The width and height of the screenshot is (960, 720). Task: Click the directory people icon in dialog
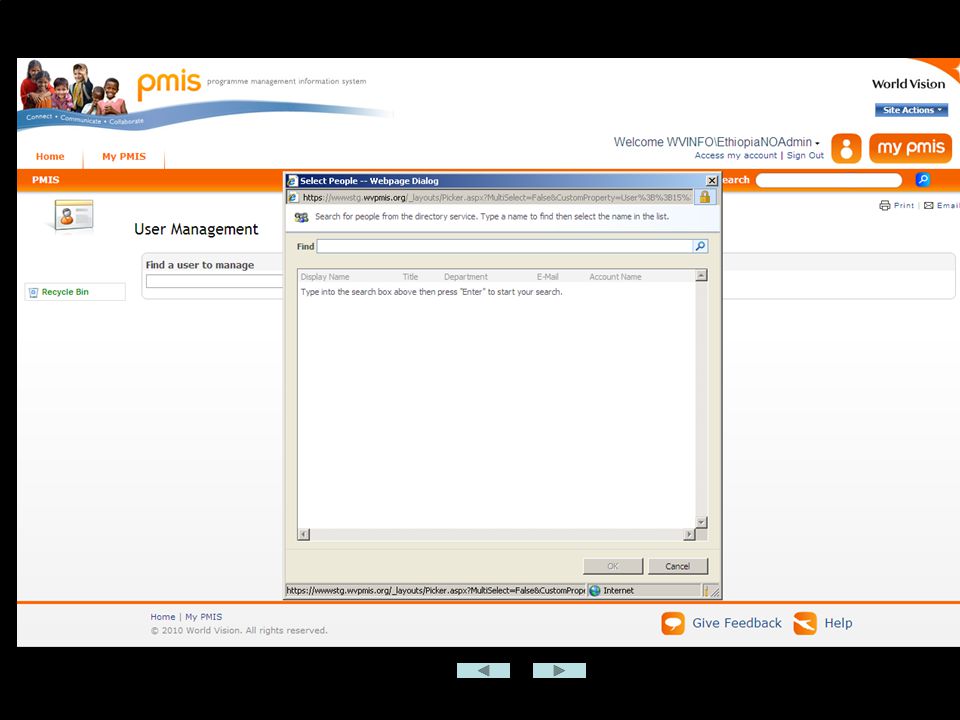(301, 217)
